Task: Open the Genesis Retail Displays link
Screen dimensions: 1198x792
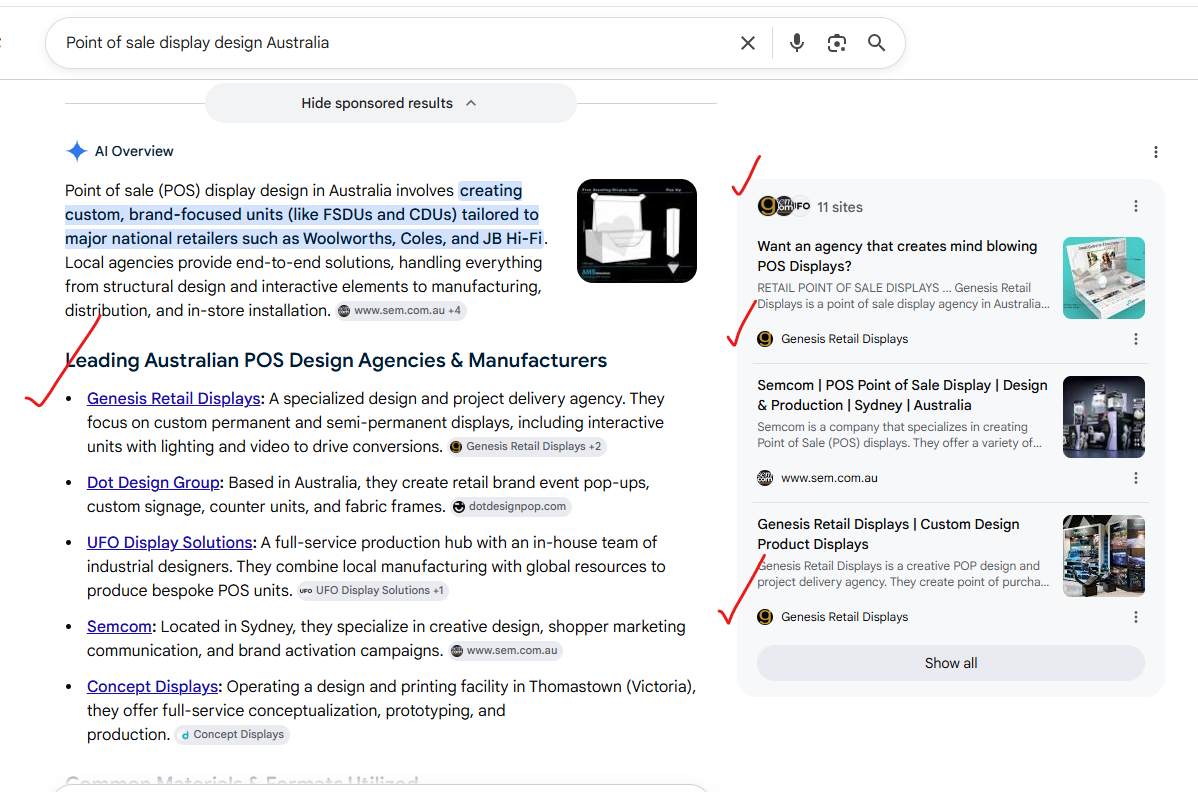Action: point(173,399)
